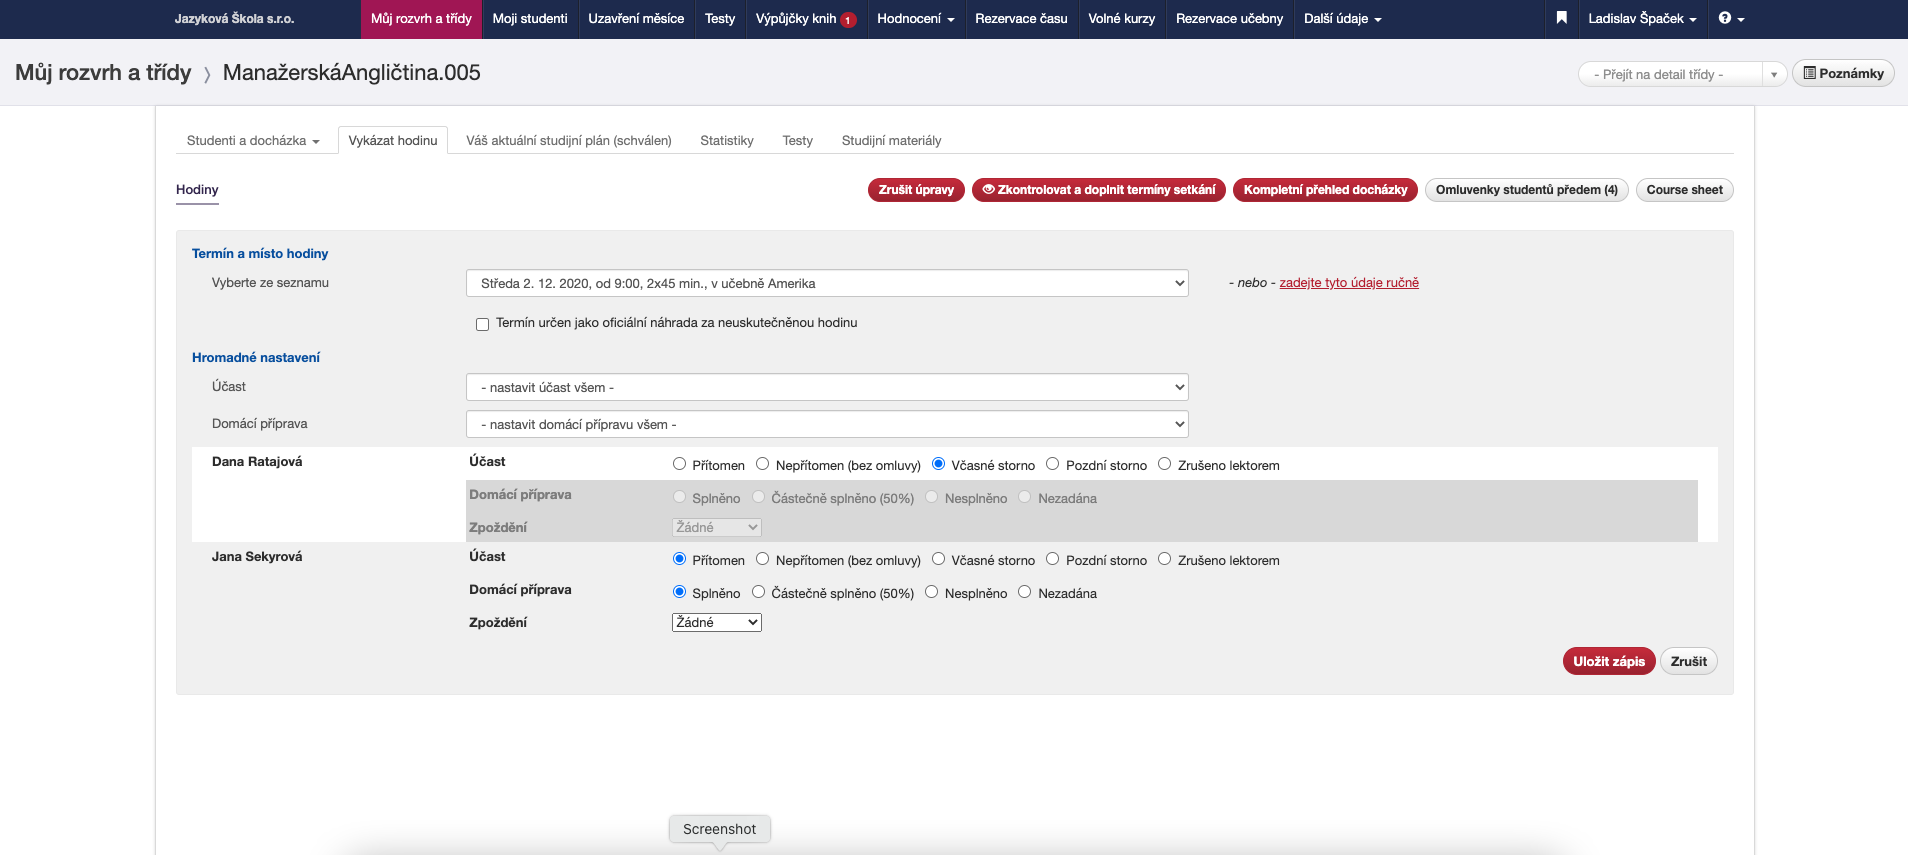Image resolution: width=1908 pixels, height=855 pixels.
Task: Expand Studenti a docházka tab dropdown
Action: click(x=253, y=141)
